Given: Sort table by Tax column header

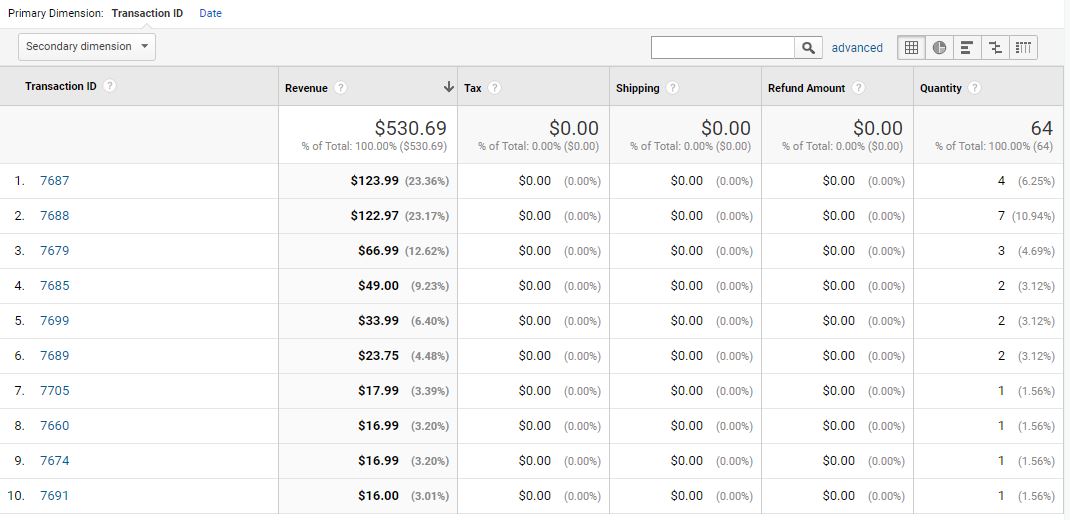Looking at the screenshot, I should [x=473, y=88].
